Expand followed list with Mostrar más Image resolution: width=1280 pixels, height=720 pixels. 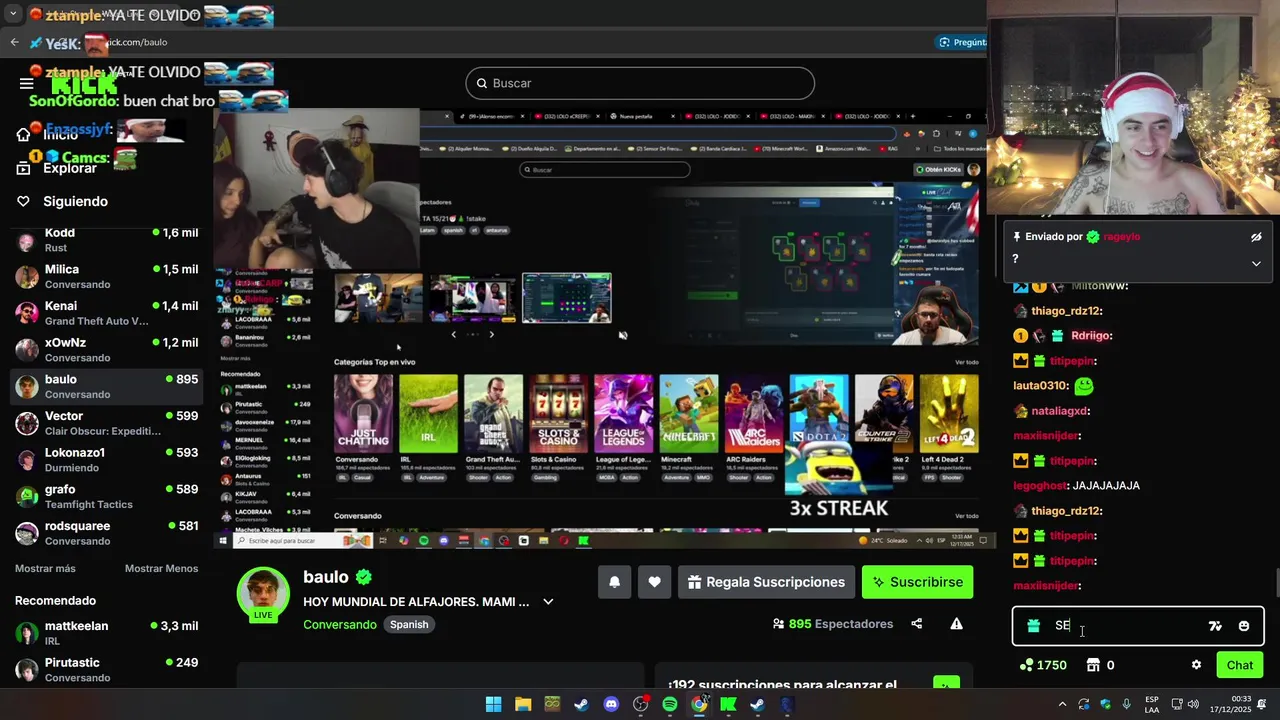pyautogui.click(x=45, y=568)
